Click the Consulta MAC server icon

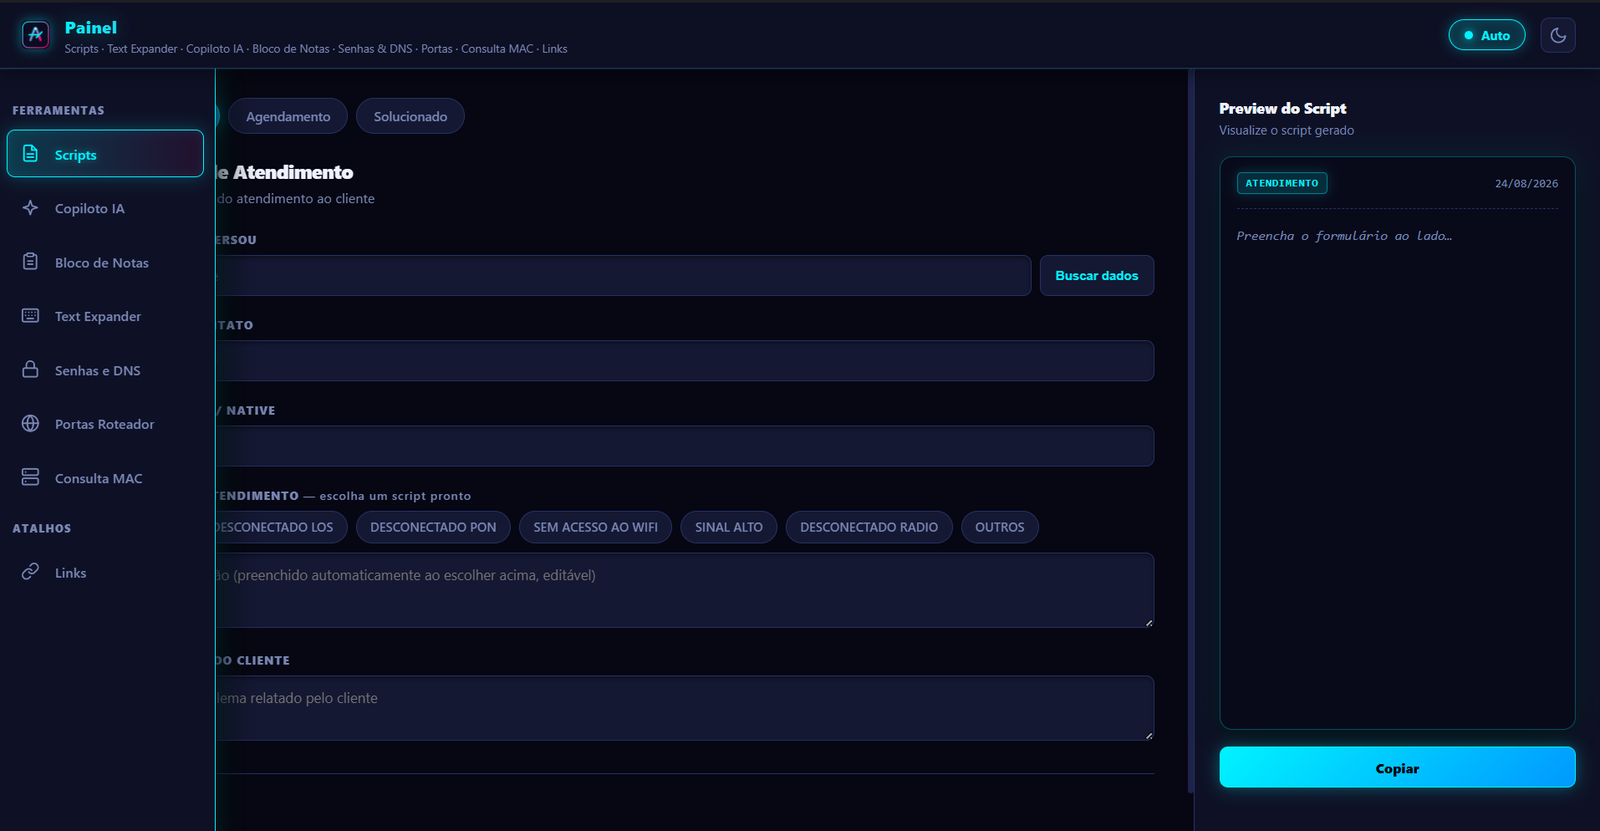(x=31, y=478)
